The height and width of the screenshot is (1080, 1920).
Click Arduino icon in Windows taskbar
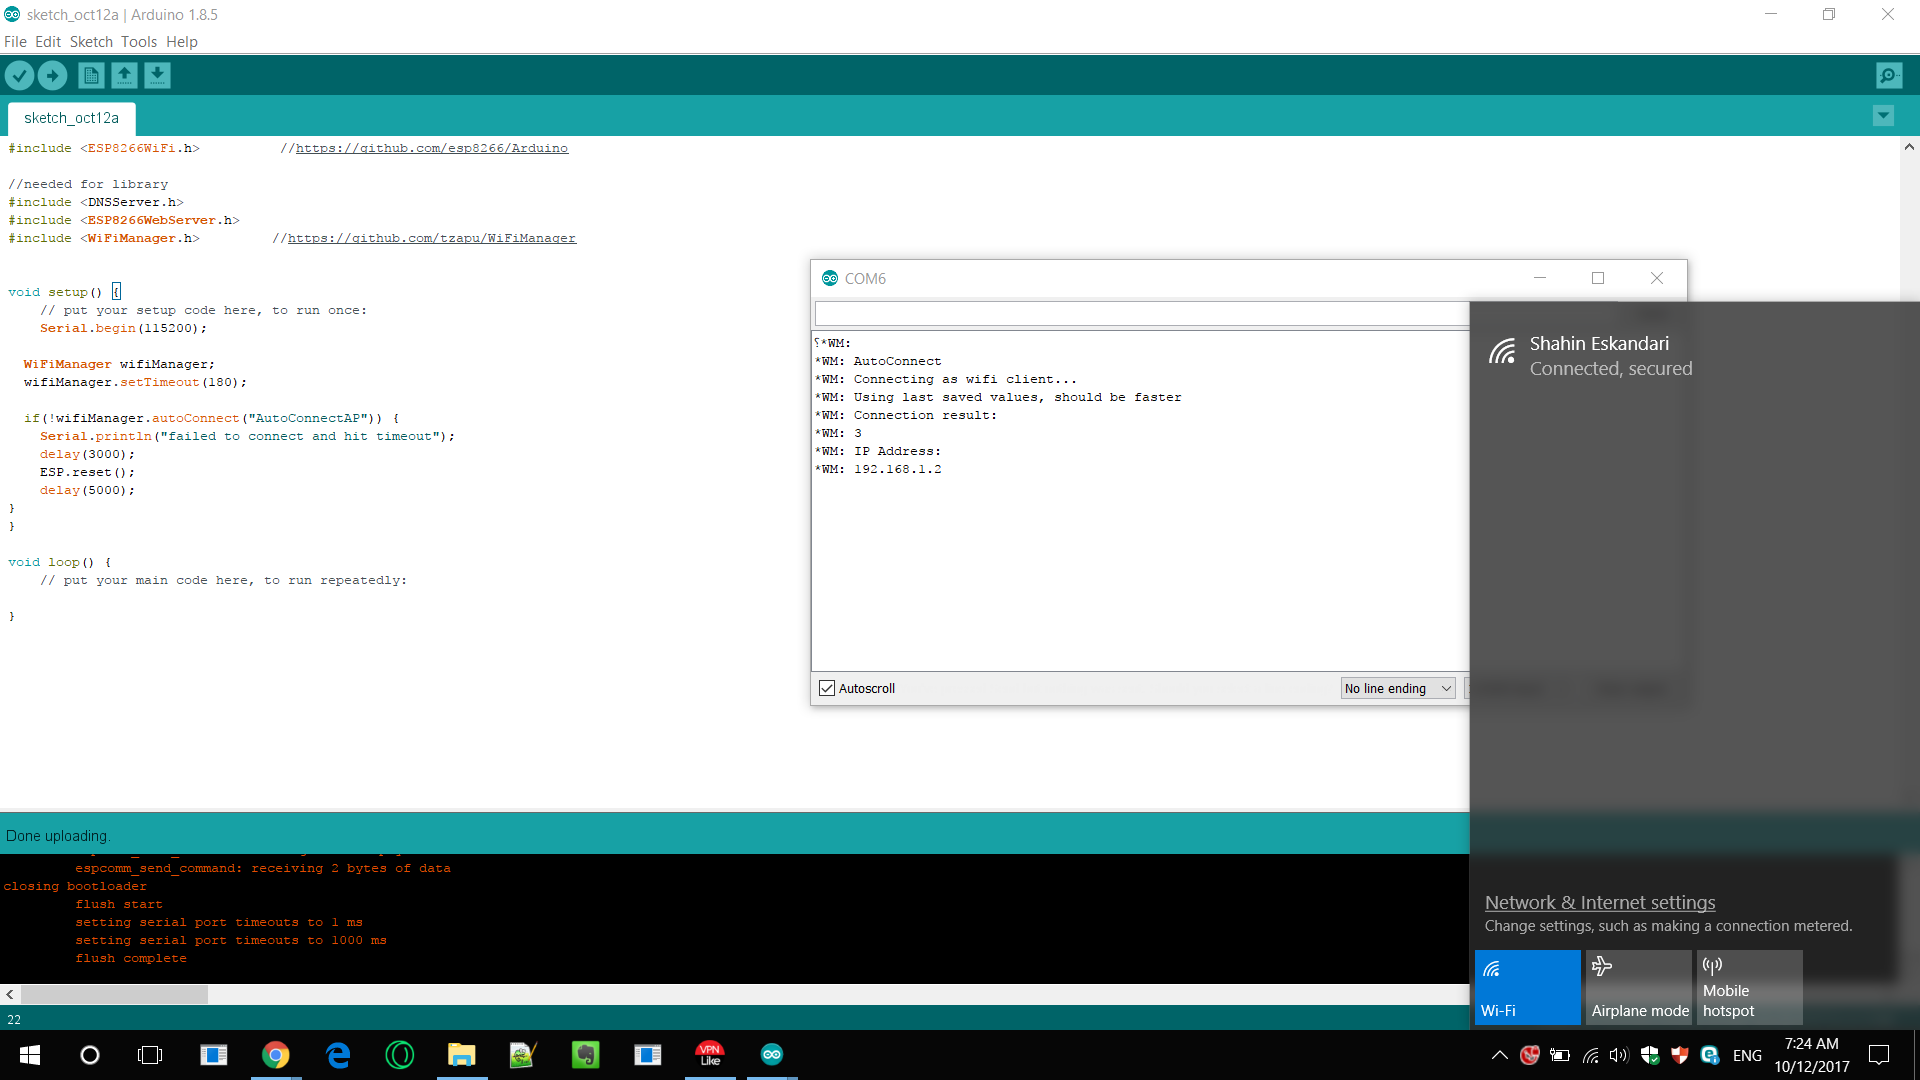[x=771, y=1054]
